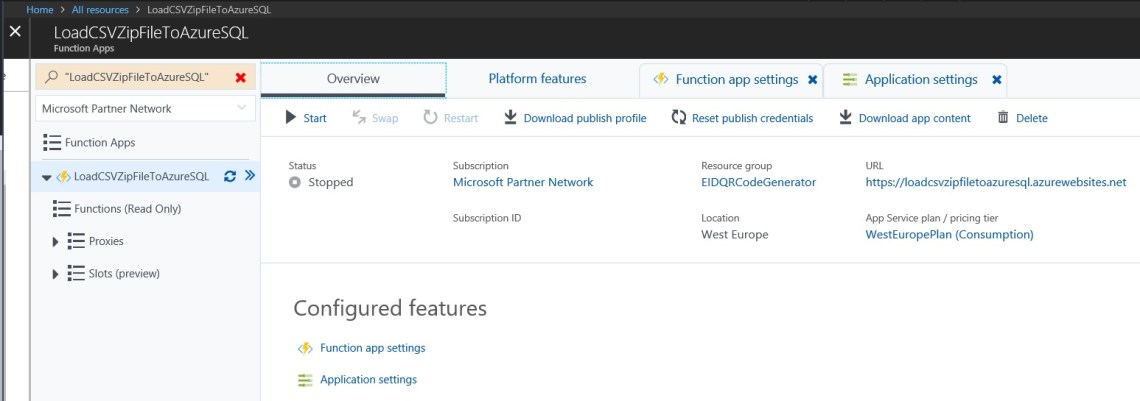Click the Start button label
1140x401 pixels.
click(x=315, y=118)
